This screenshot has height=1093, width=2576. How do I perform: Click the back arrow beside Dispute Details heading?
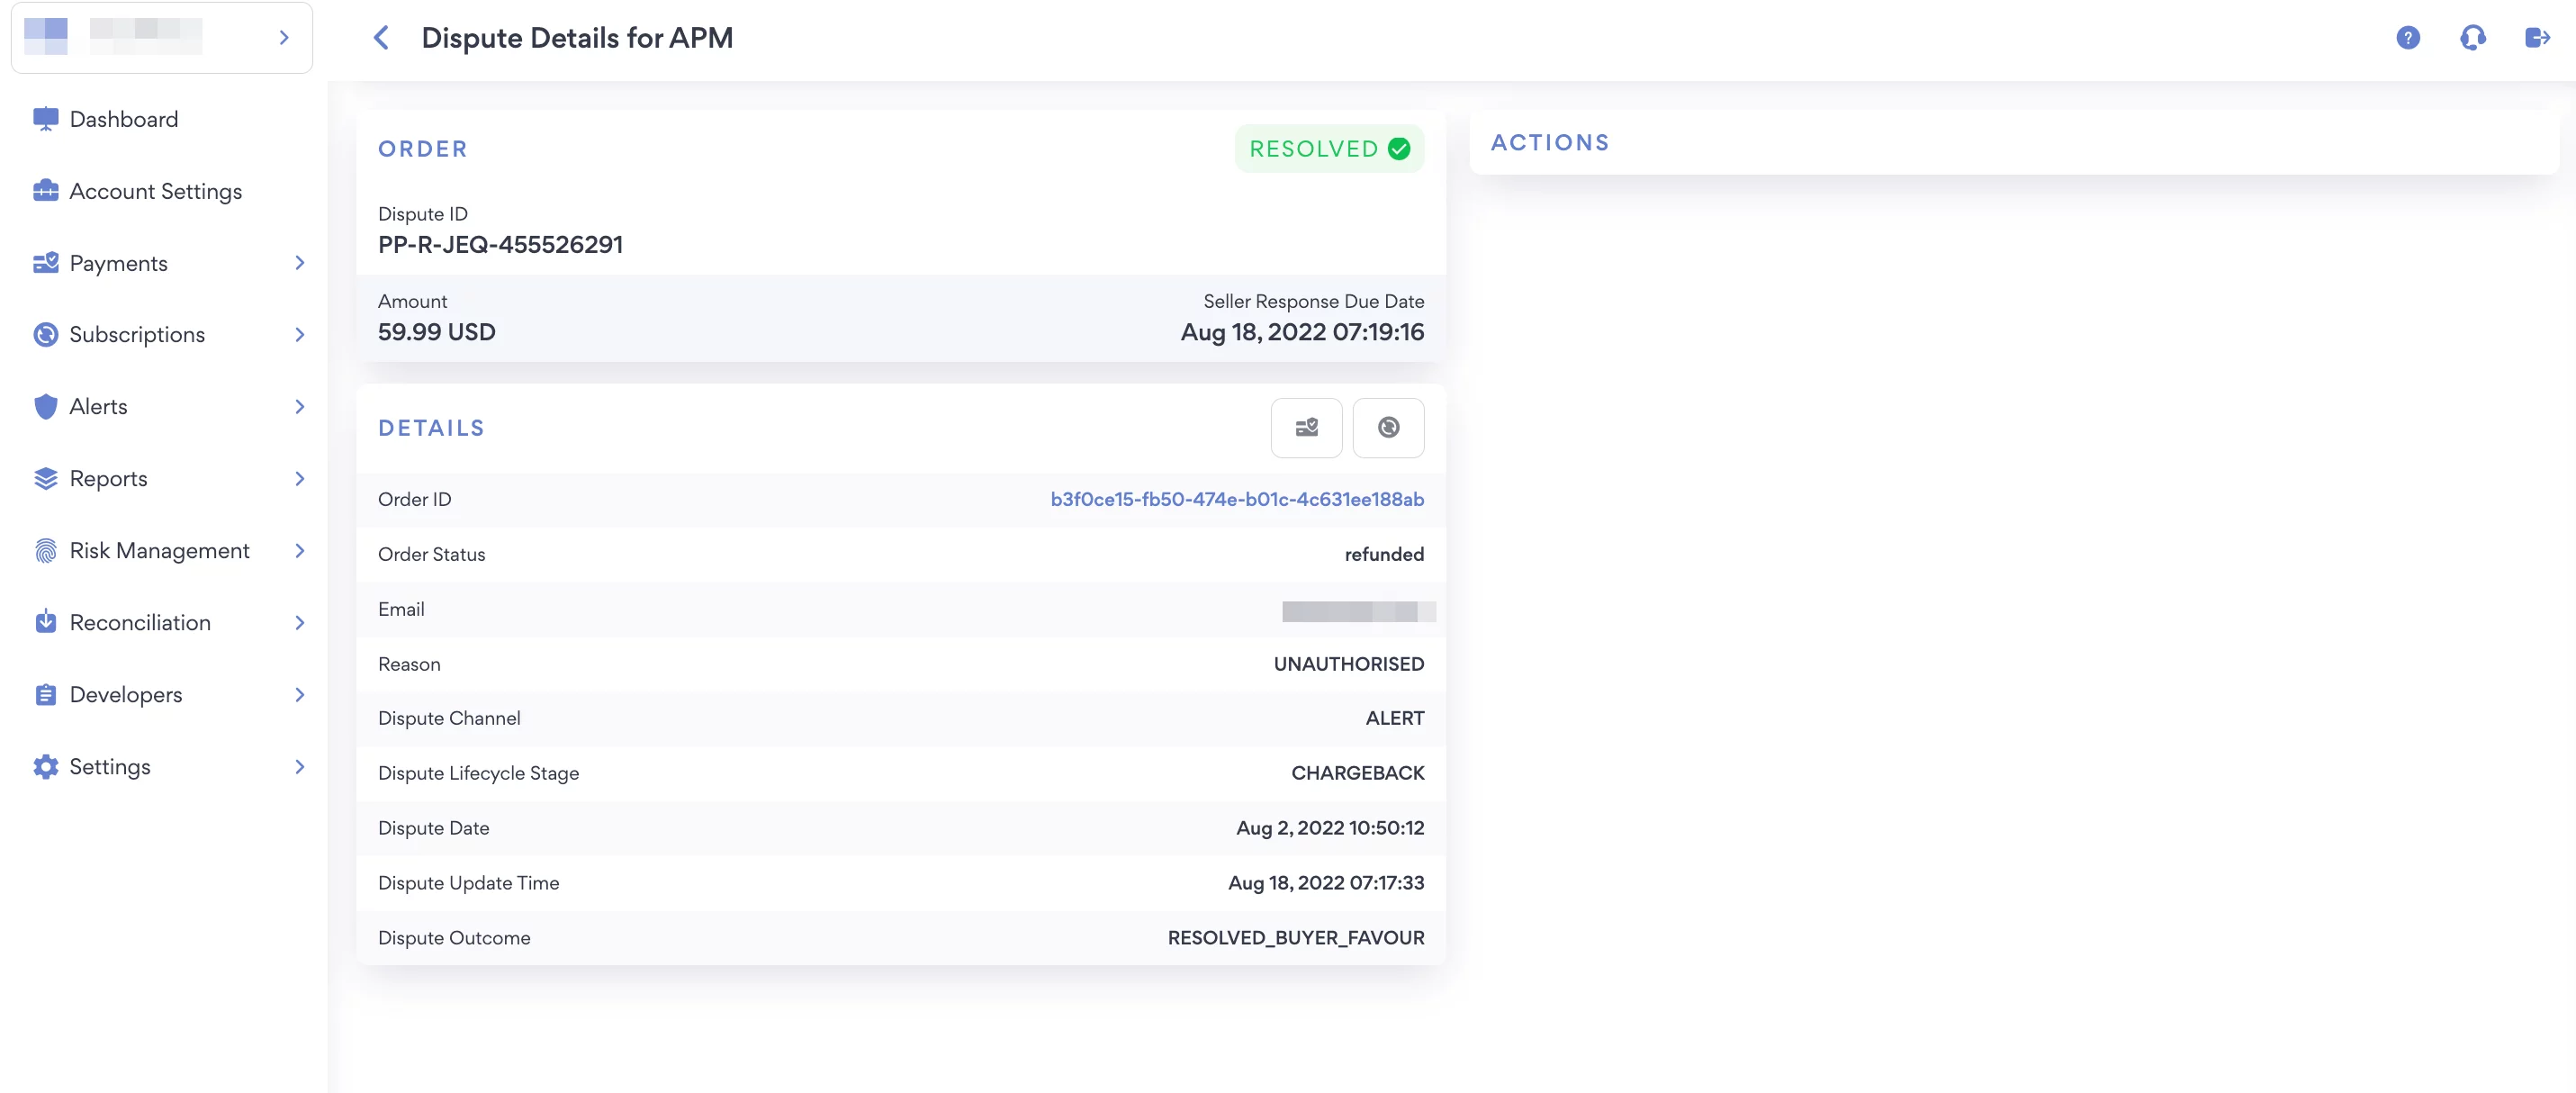tap(381, 37)
